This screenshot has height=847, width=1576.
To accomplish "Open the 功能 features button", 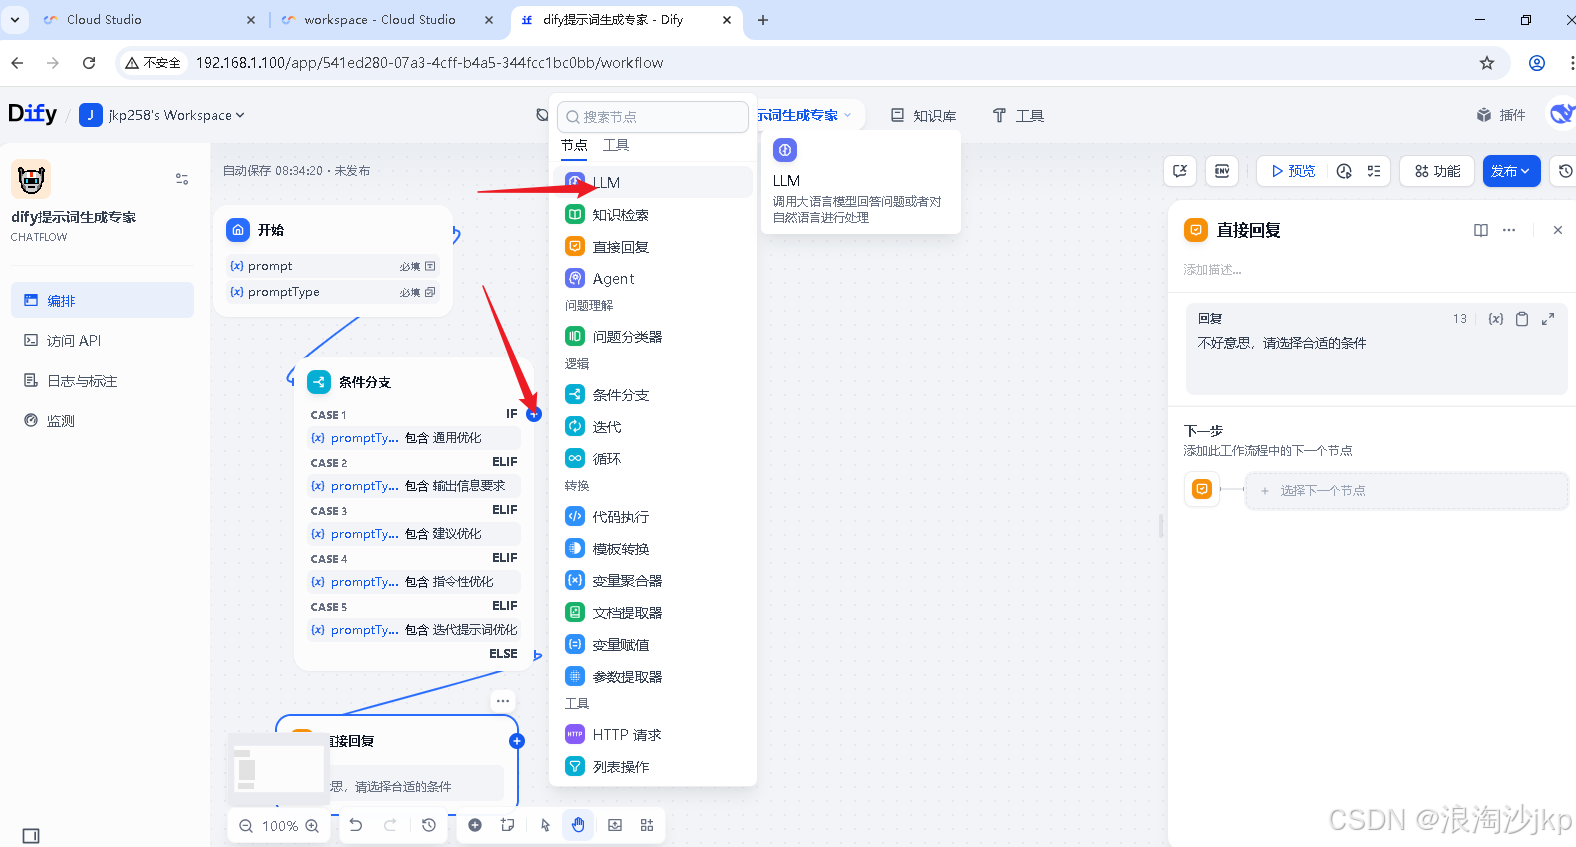I will coord(1437,171).
